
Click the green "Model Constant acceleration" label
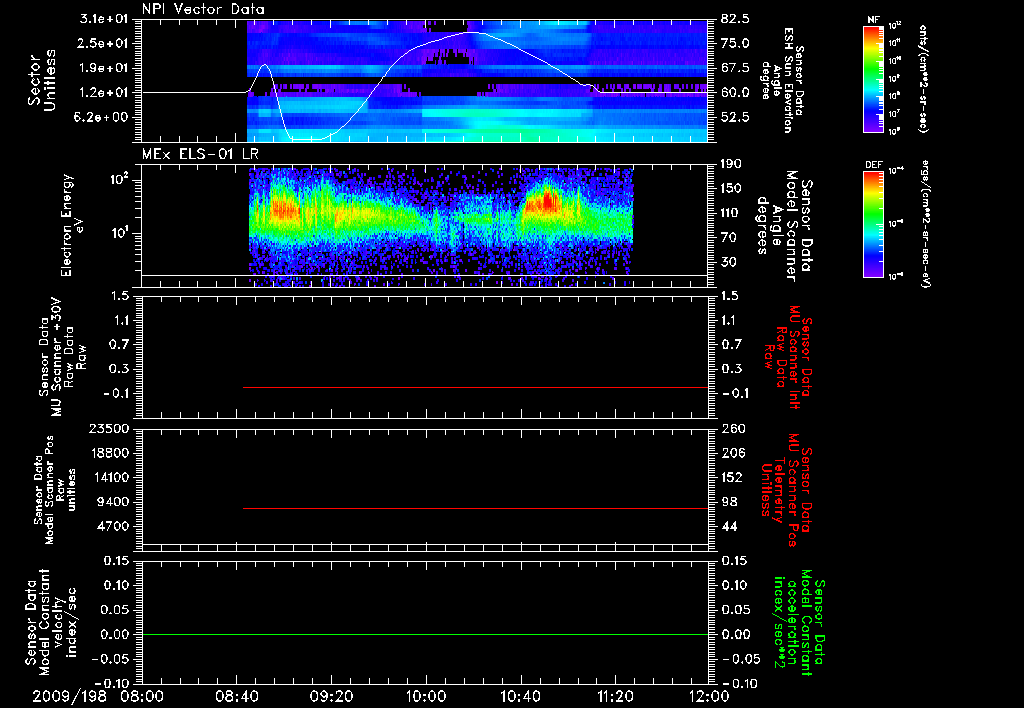pyautogui.click(x=798, y=623)
